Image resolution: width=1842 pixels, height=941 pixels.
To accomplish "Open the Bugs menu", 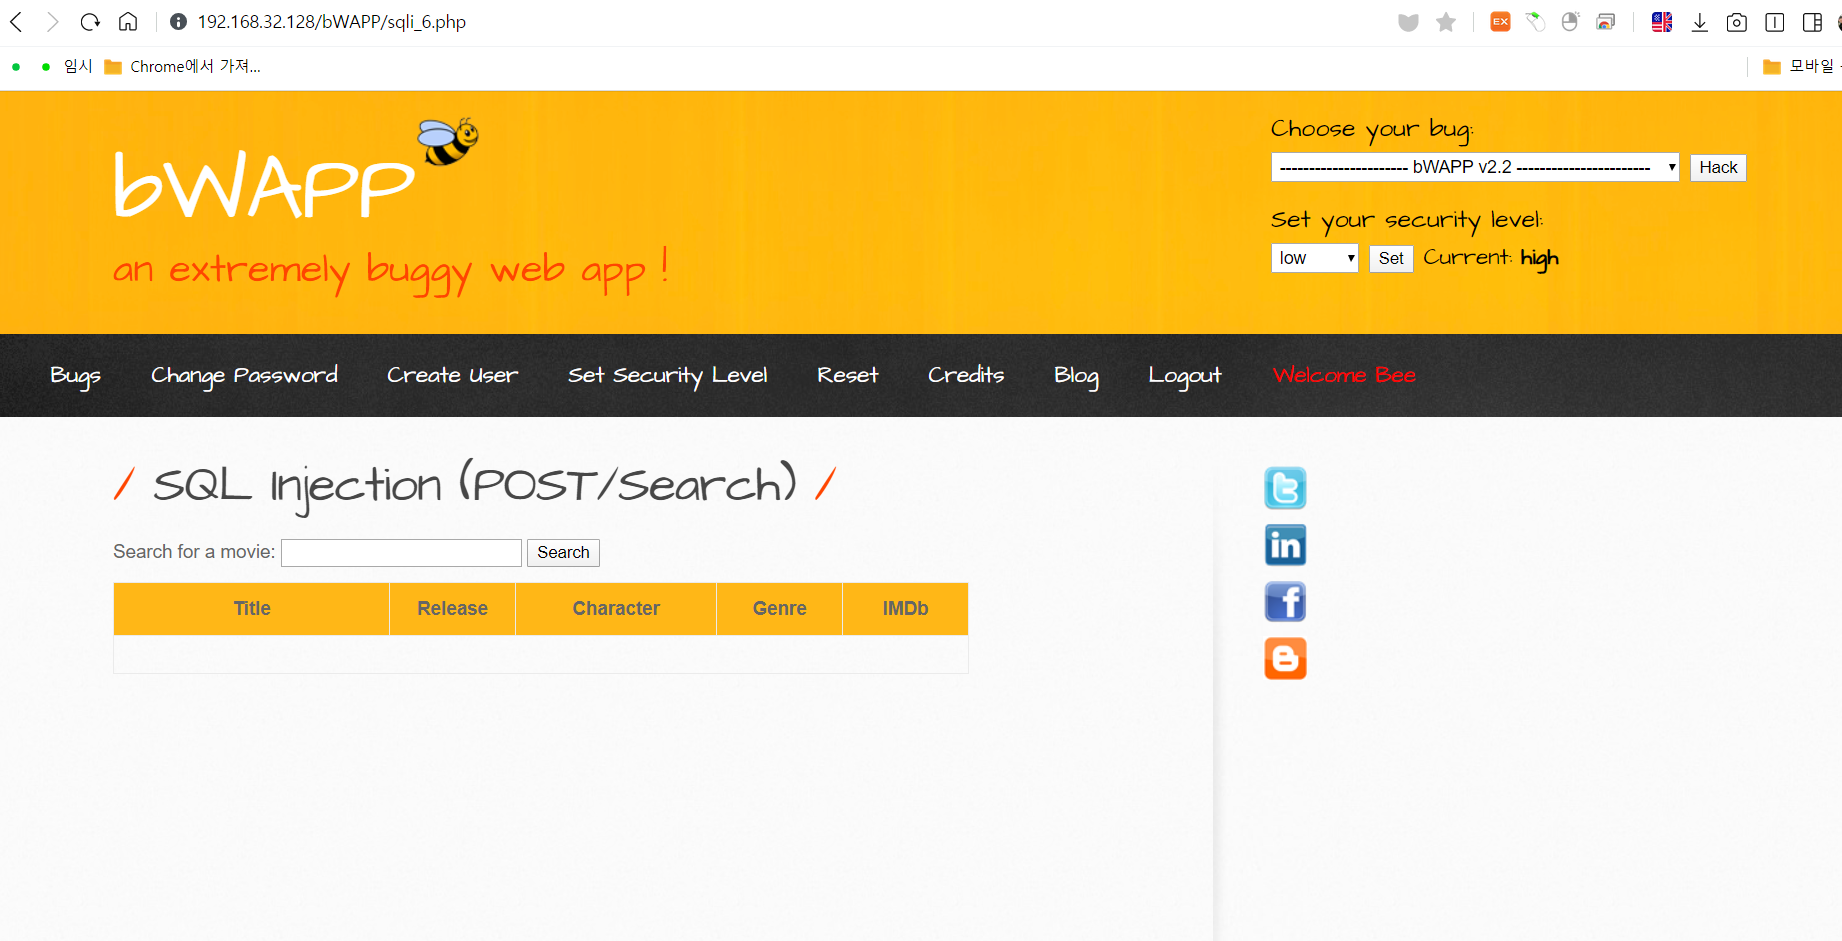I will point(75,375).
